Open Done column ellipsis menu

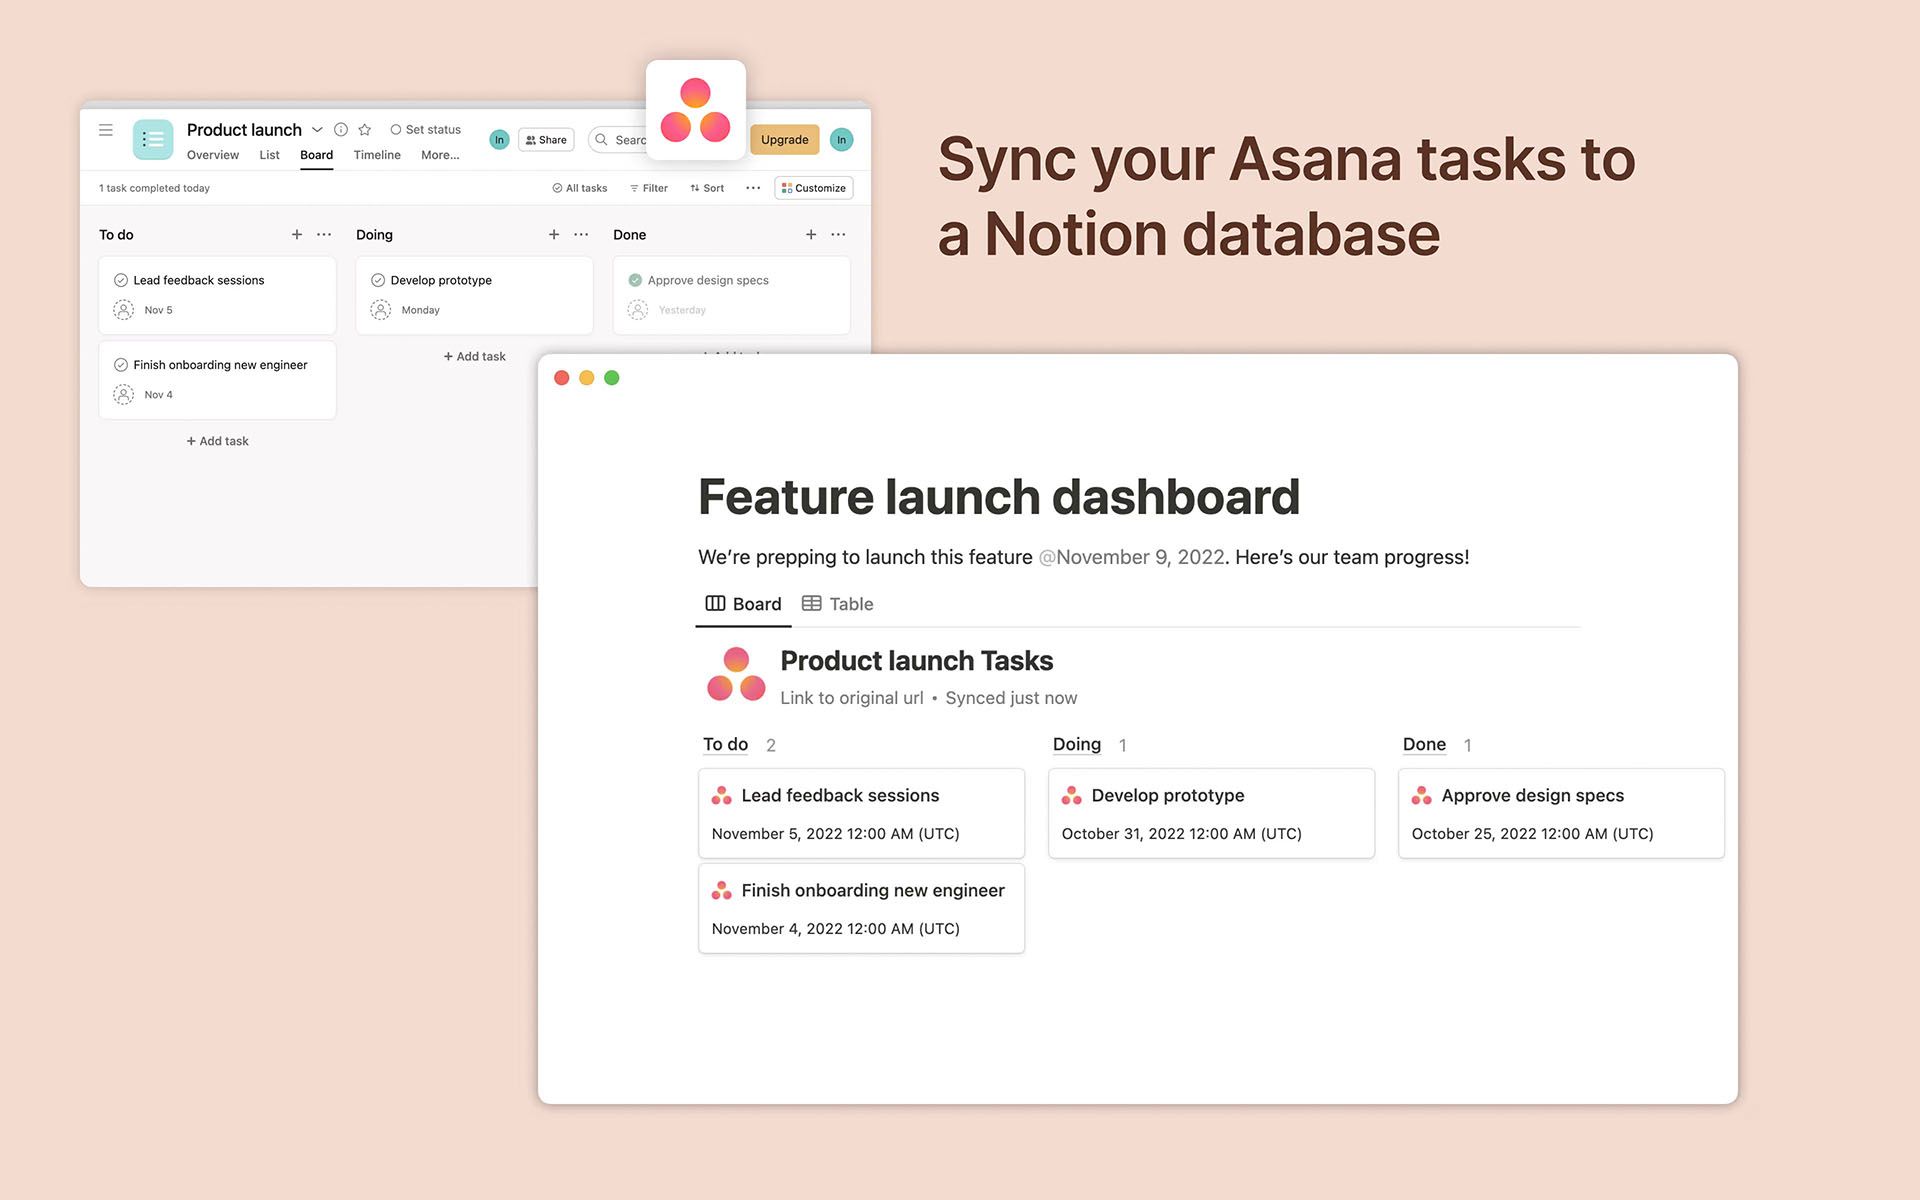click(x=838, y=235)
